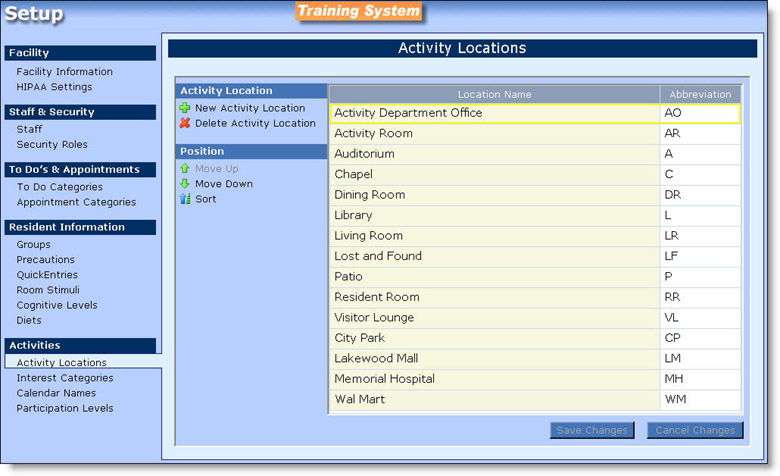
Task: Click the Facility section header
Action: pos(80,53)
